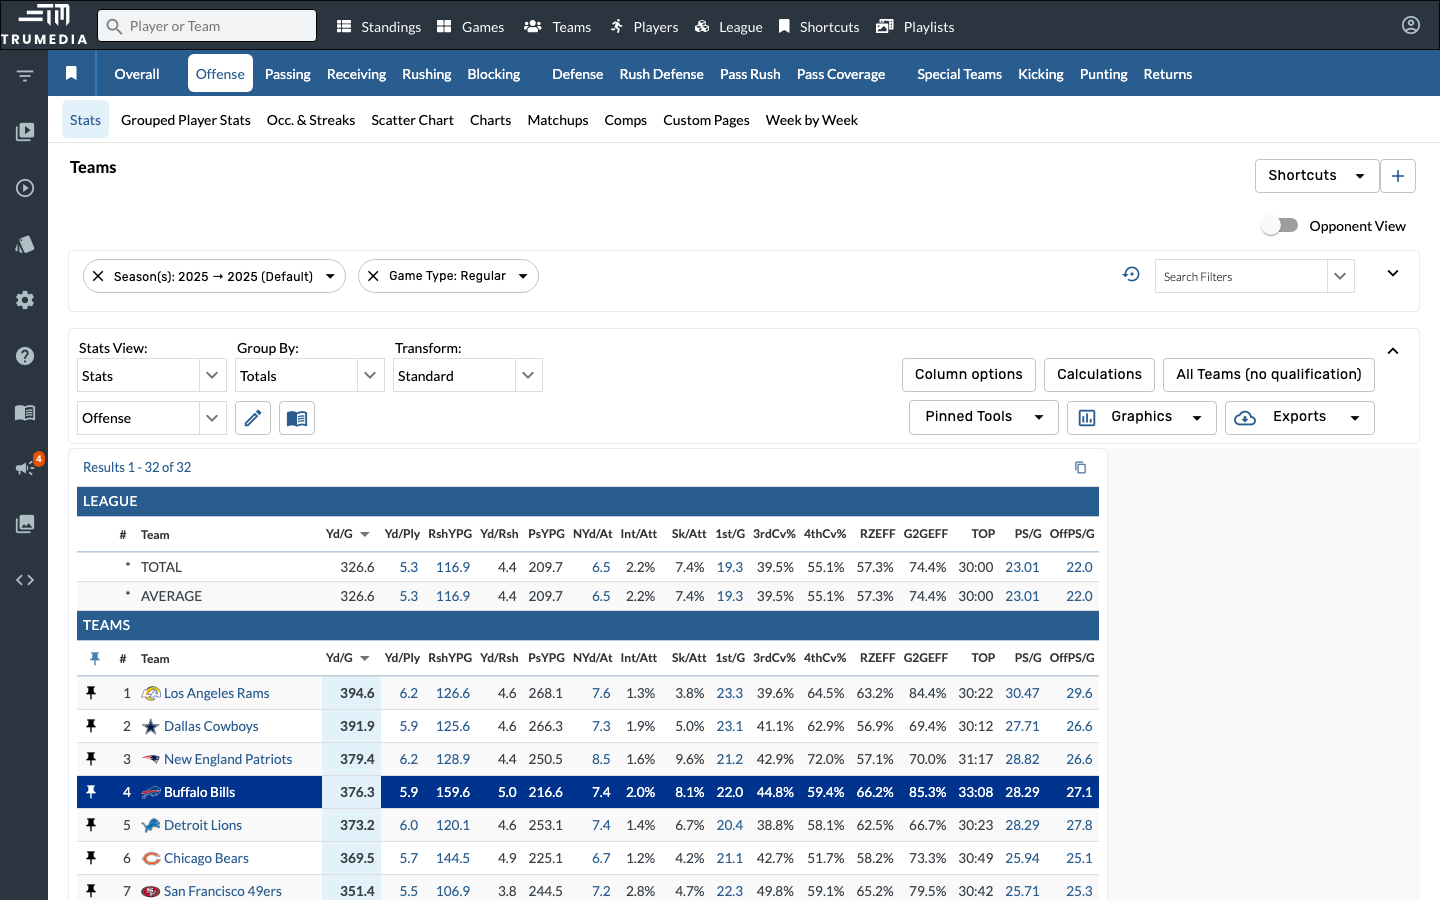Open the Group By Totals dropdown
This screenshot has width=1440, height=900.
pyautogui.click(x=310, y=376)
